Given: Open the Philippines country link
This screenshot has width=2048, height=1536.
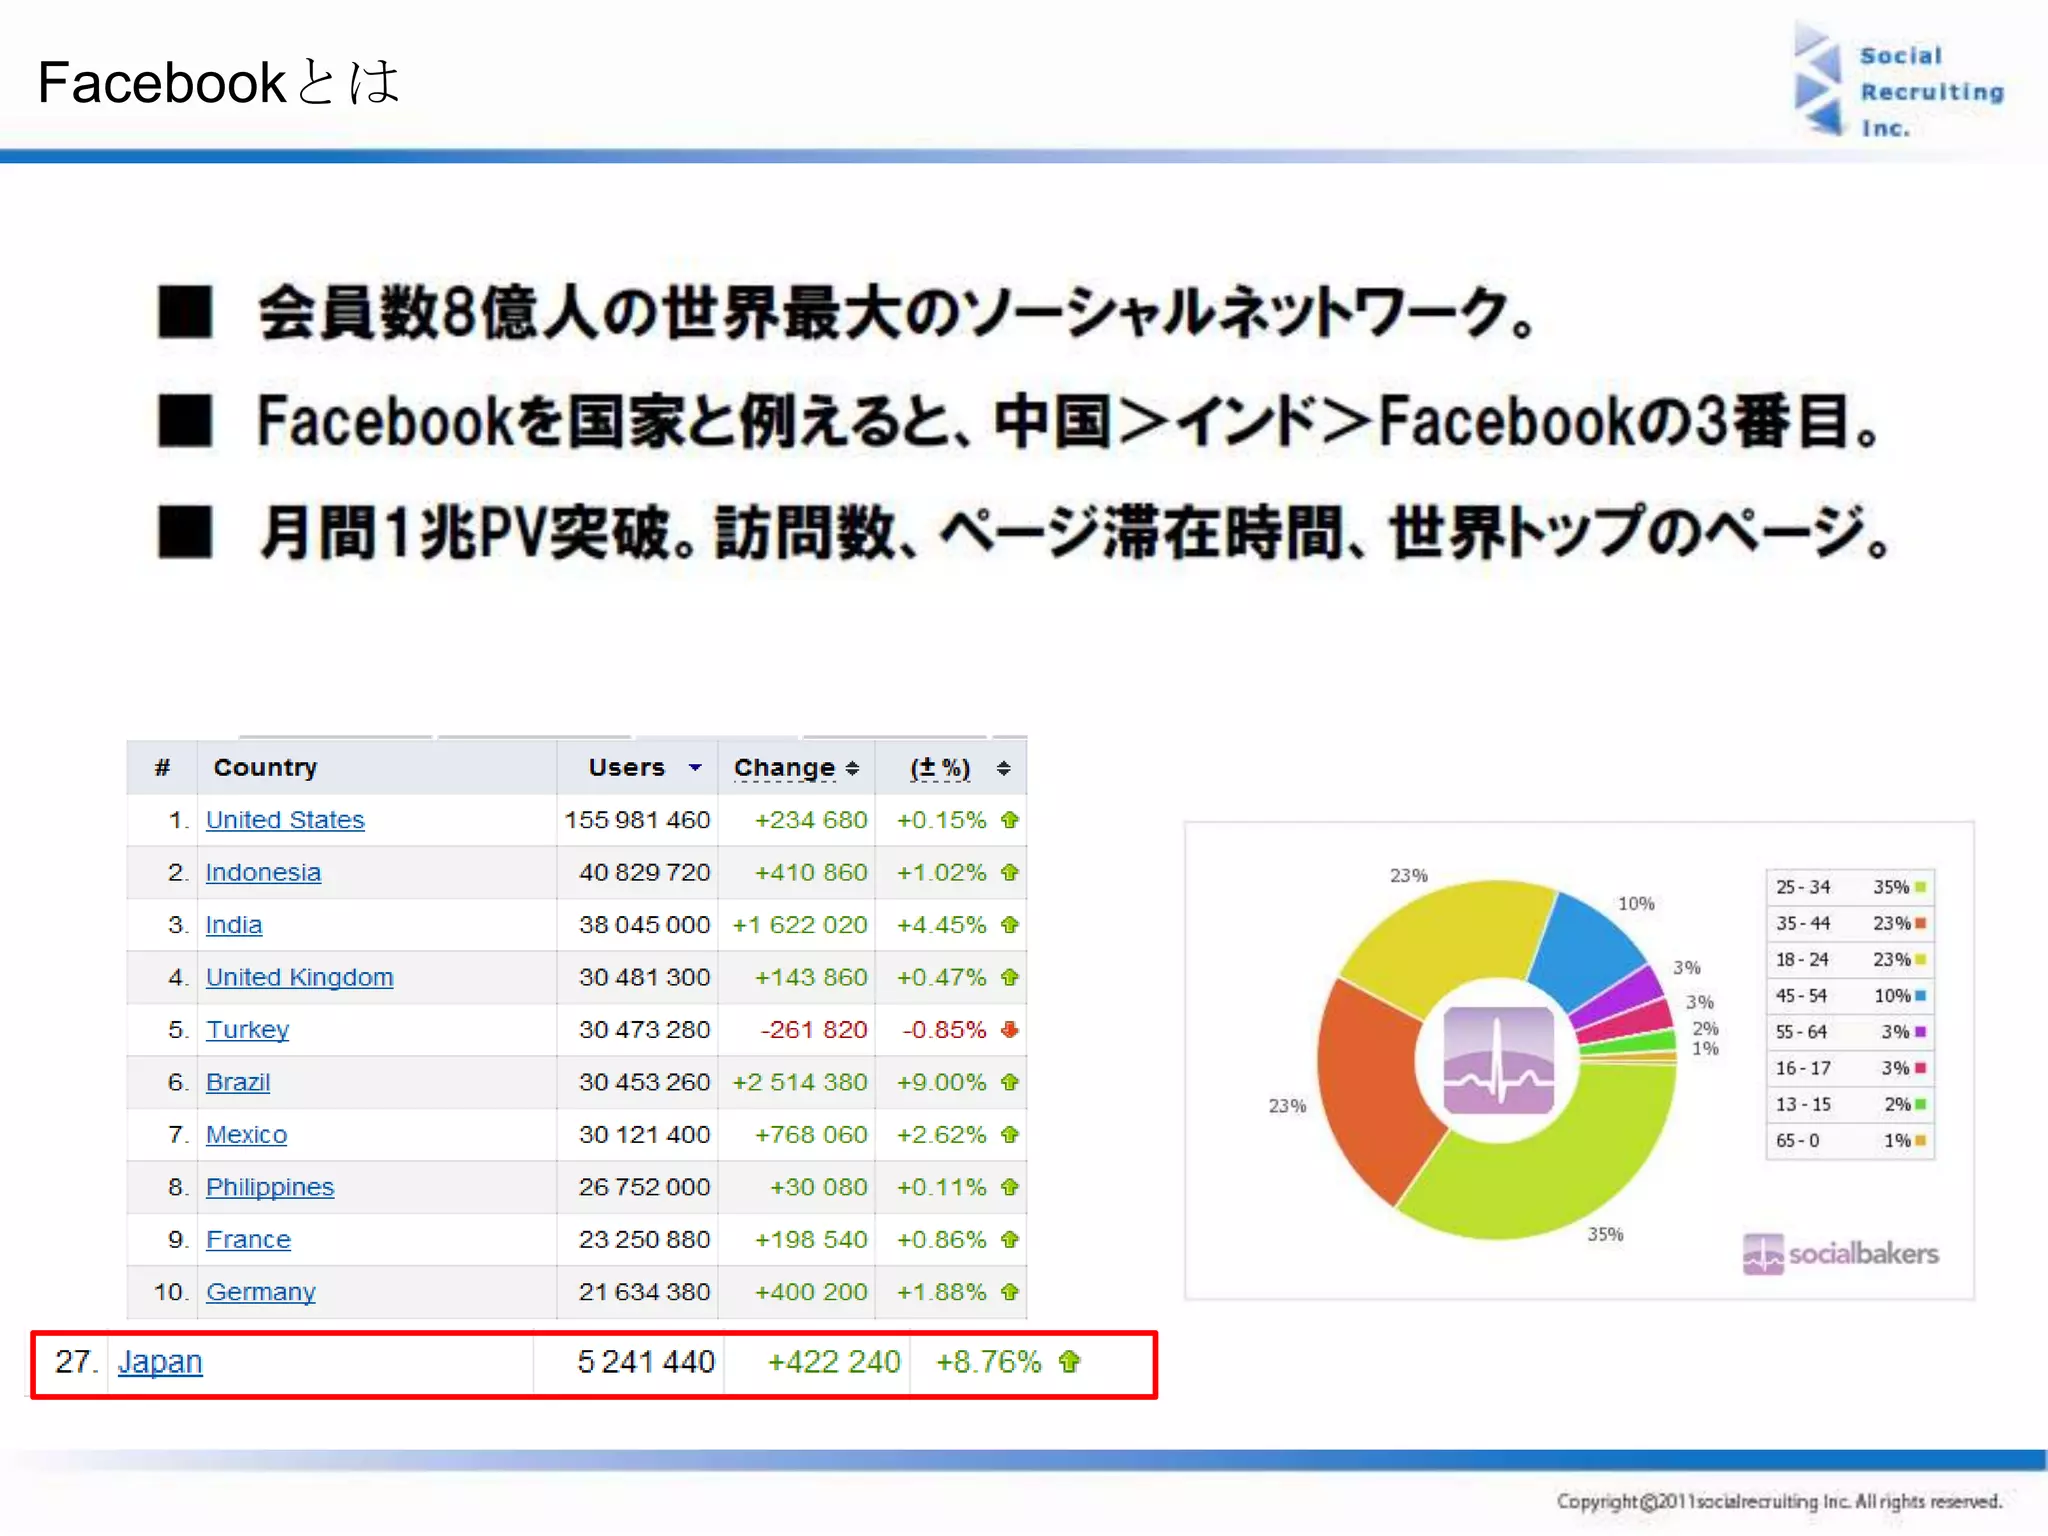Looking at the screenshot, I should 270,1187.
